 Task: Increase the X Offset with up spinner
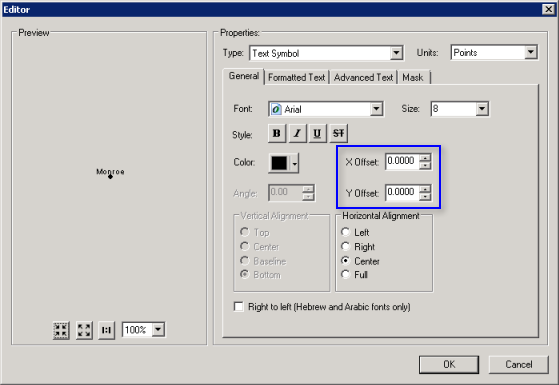pos(425,158)
